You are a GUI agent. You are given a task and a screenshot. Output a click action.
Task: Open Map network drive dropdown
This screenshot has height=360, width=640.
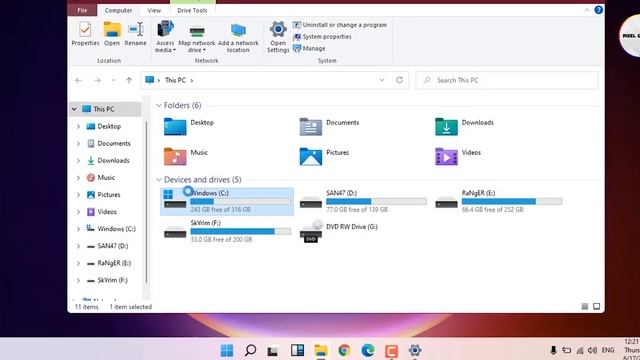tap(197, 39)
